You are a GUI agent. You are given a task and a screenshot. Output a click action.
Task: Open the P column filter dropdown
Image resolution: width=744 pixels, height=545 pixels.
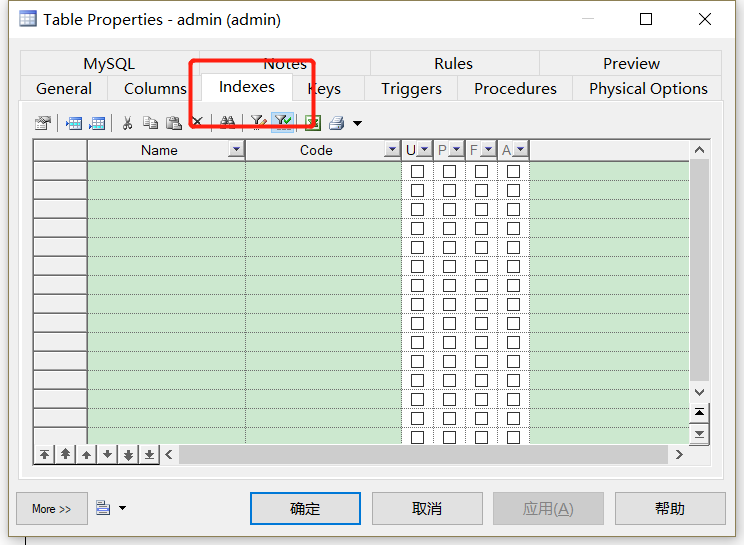coord(456,149)
